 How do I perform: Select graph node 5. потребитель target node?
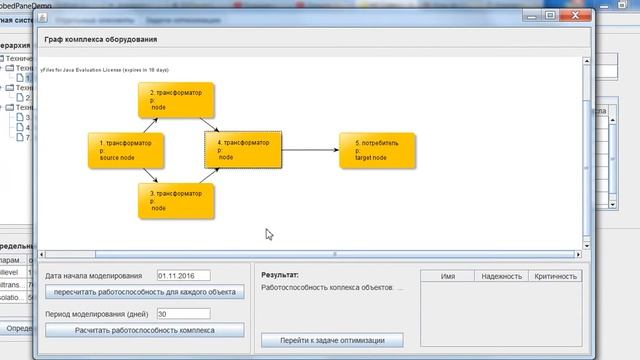378,151
